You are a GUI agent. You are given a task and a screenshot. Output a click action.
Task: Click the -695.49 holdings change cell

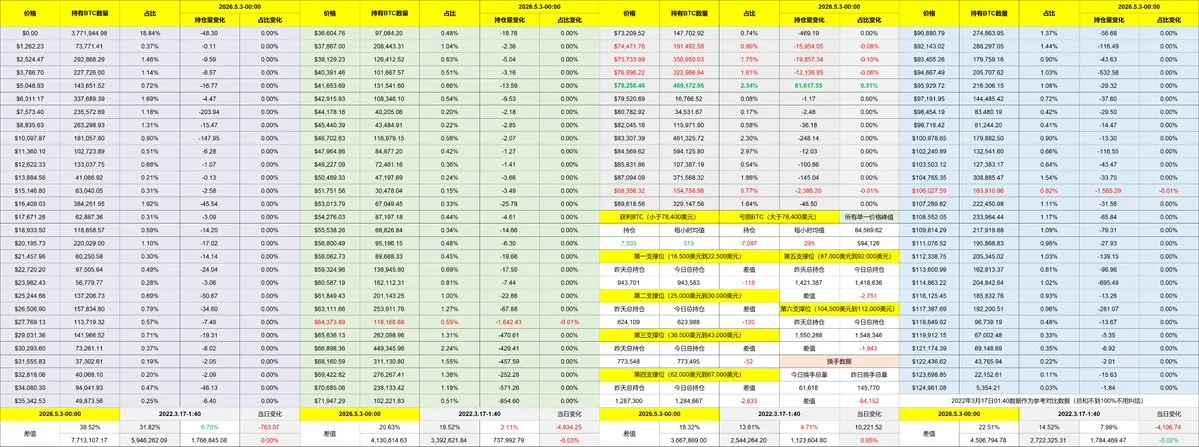click(x=1109, y=283)
